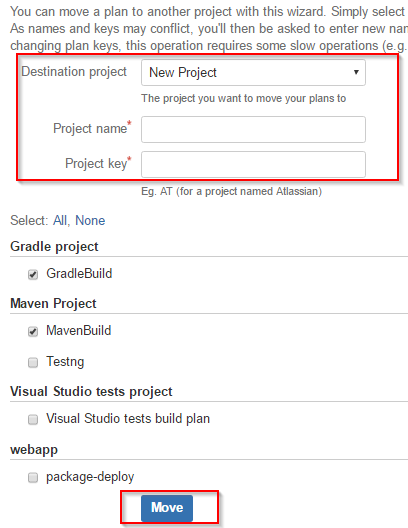Select None plans link
The image size is (408, 528).
click(90, 221)
